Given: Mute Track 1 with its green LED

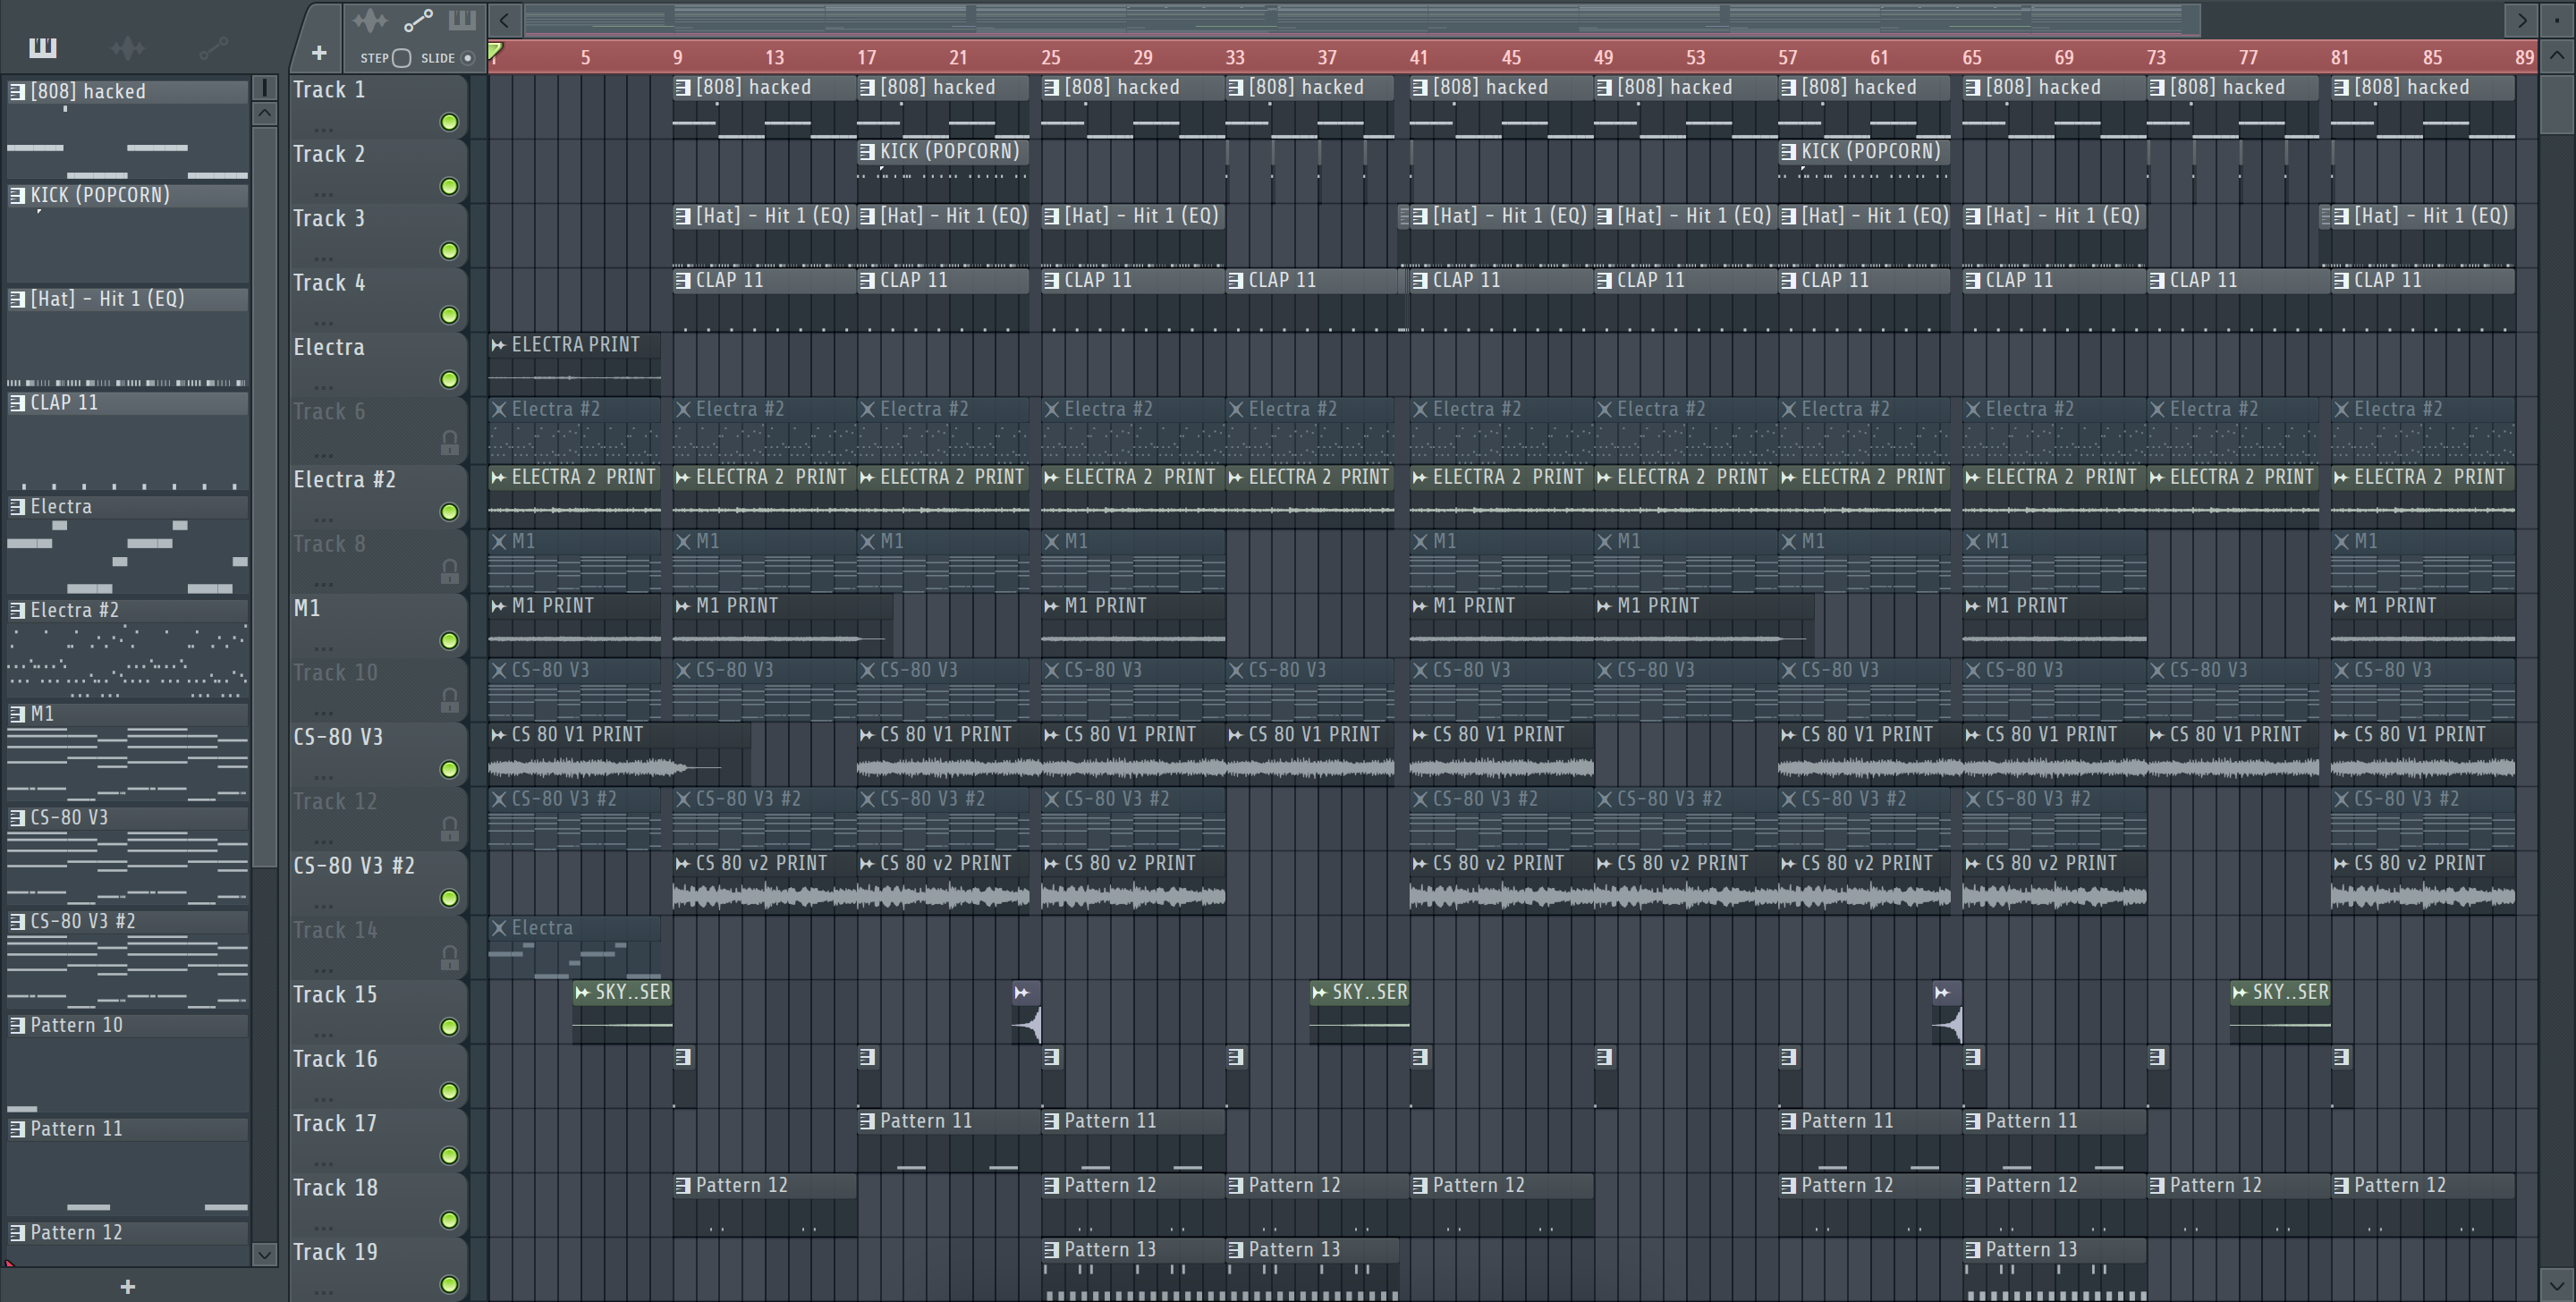Looking at the screenshot, I should tap(449, 122).
